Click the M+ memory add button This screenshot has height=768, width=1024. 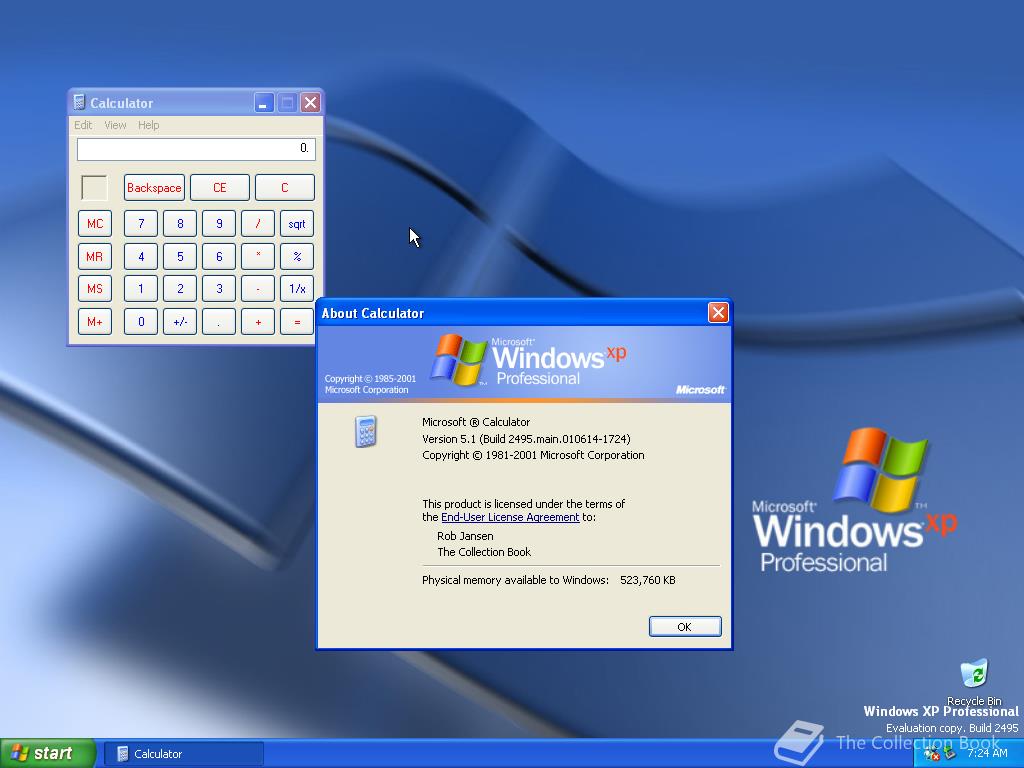tap(95, 321)
